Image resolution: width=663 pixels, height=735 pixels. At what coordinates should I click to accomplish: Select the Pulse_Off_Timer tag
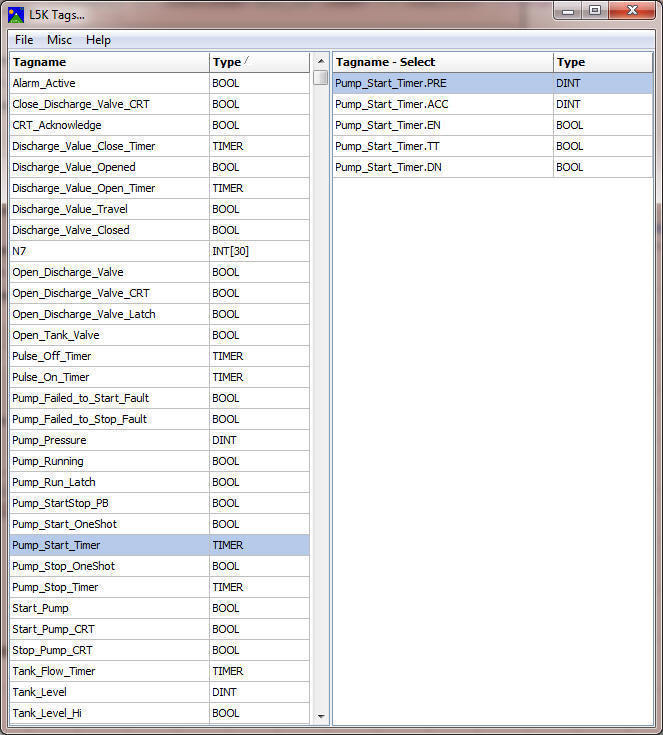(159, 356)
